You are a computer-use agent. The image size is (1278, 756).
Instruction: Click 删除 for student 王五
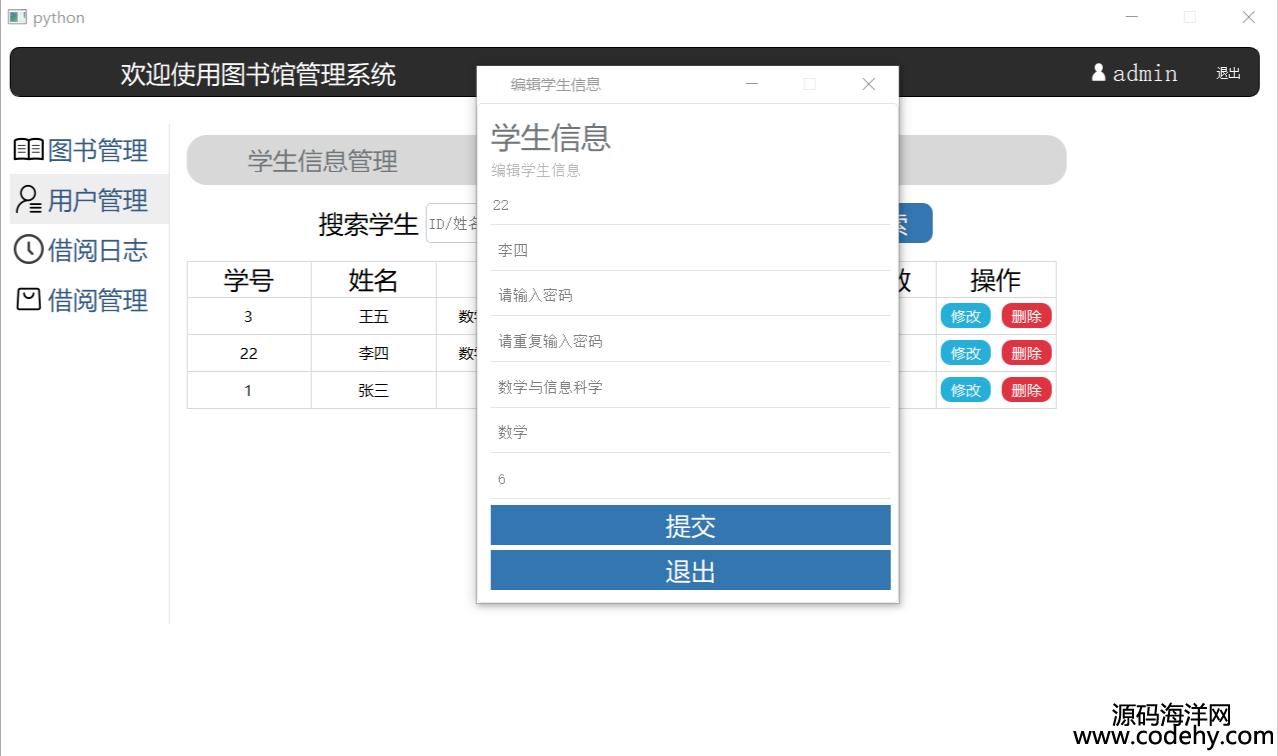pos(1026,316)
